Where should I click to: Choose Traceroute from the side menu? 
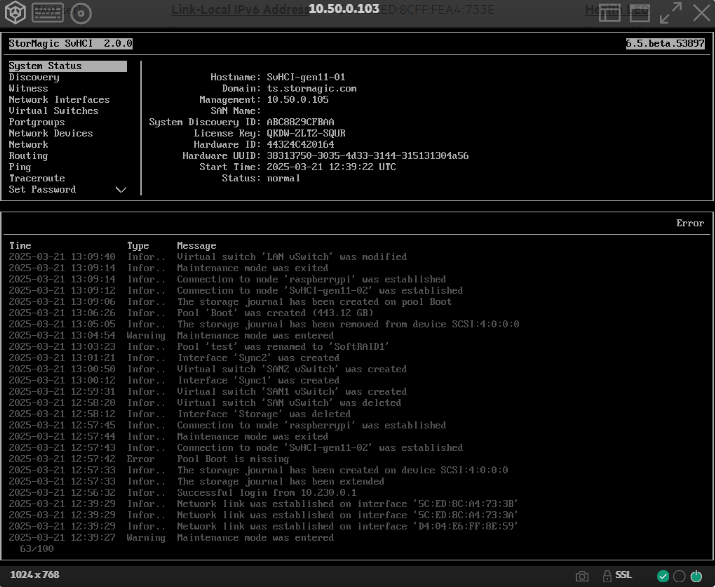[37, 178]
